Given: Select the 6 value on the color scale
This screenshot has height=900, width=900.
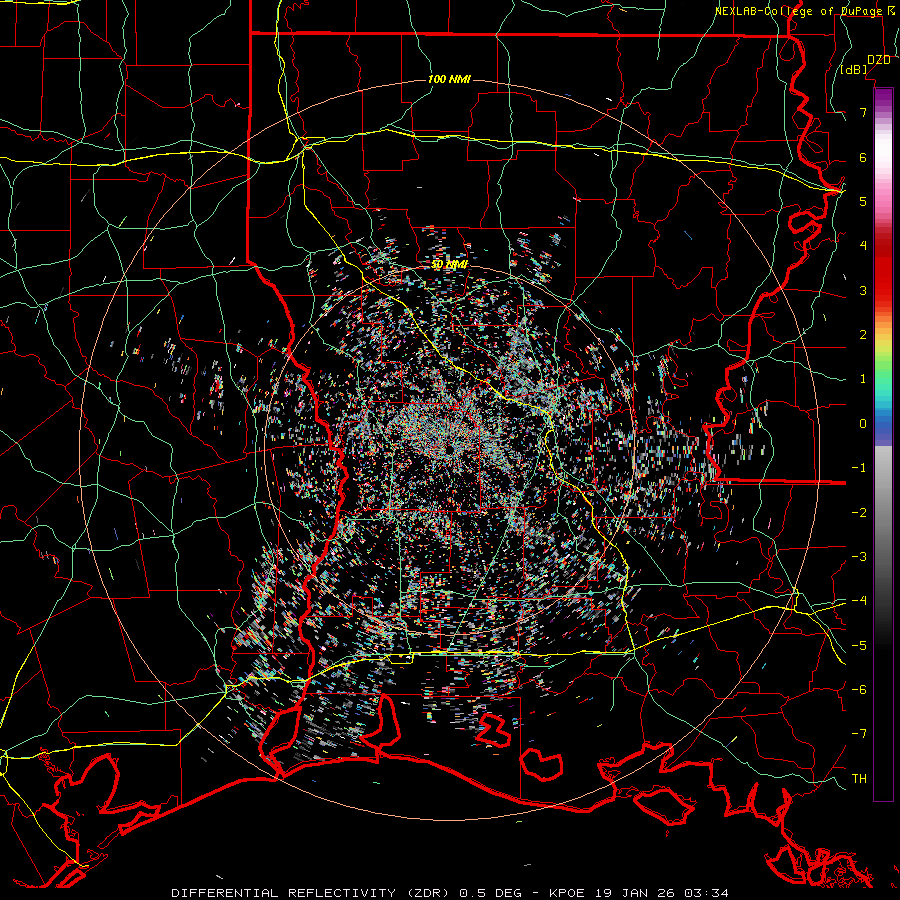Looking at the screenshot, I should point(863,157).
